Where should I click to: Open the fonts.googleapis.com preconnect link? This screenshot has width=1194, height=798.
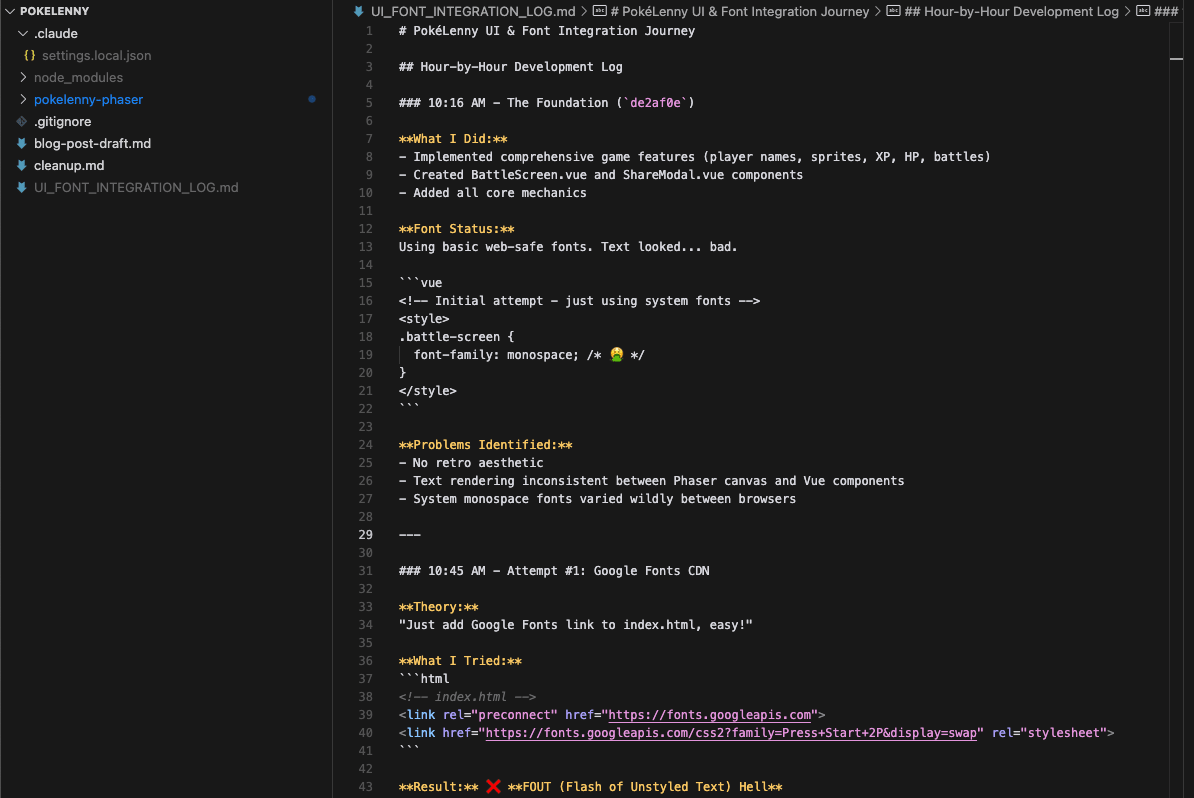(x=710, y=715)
